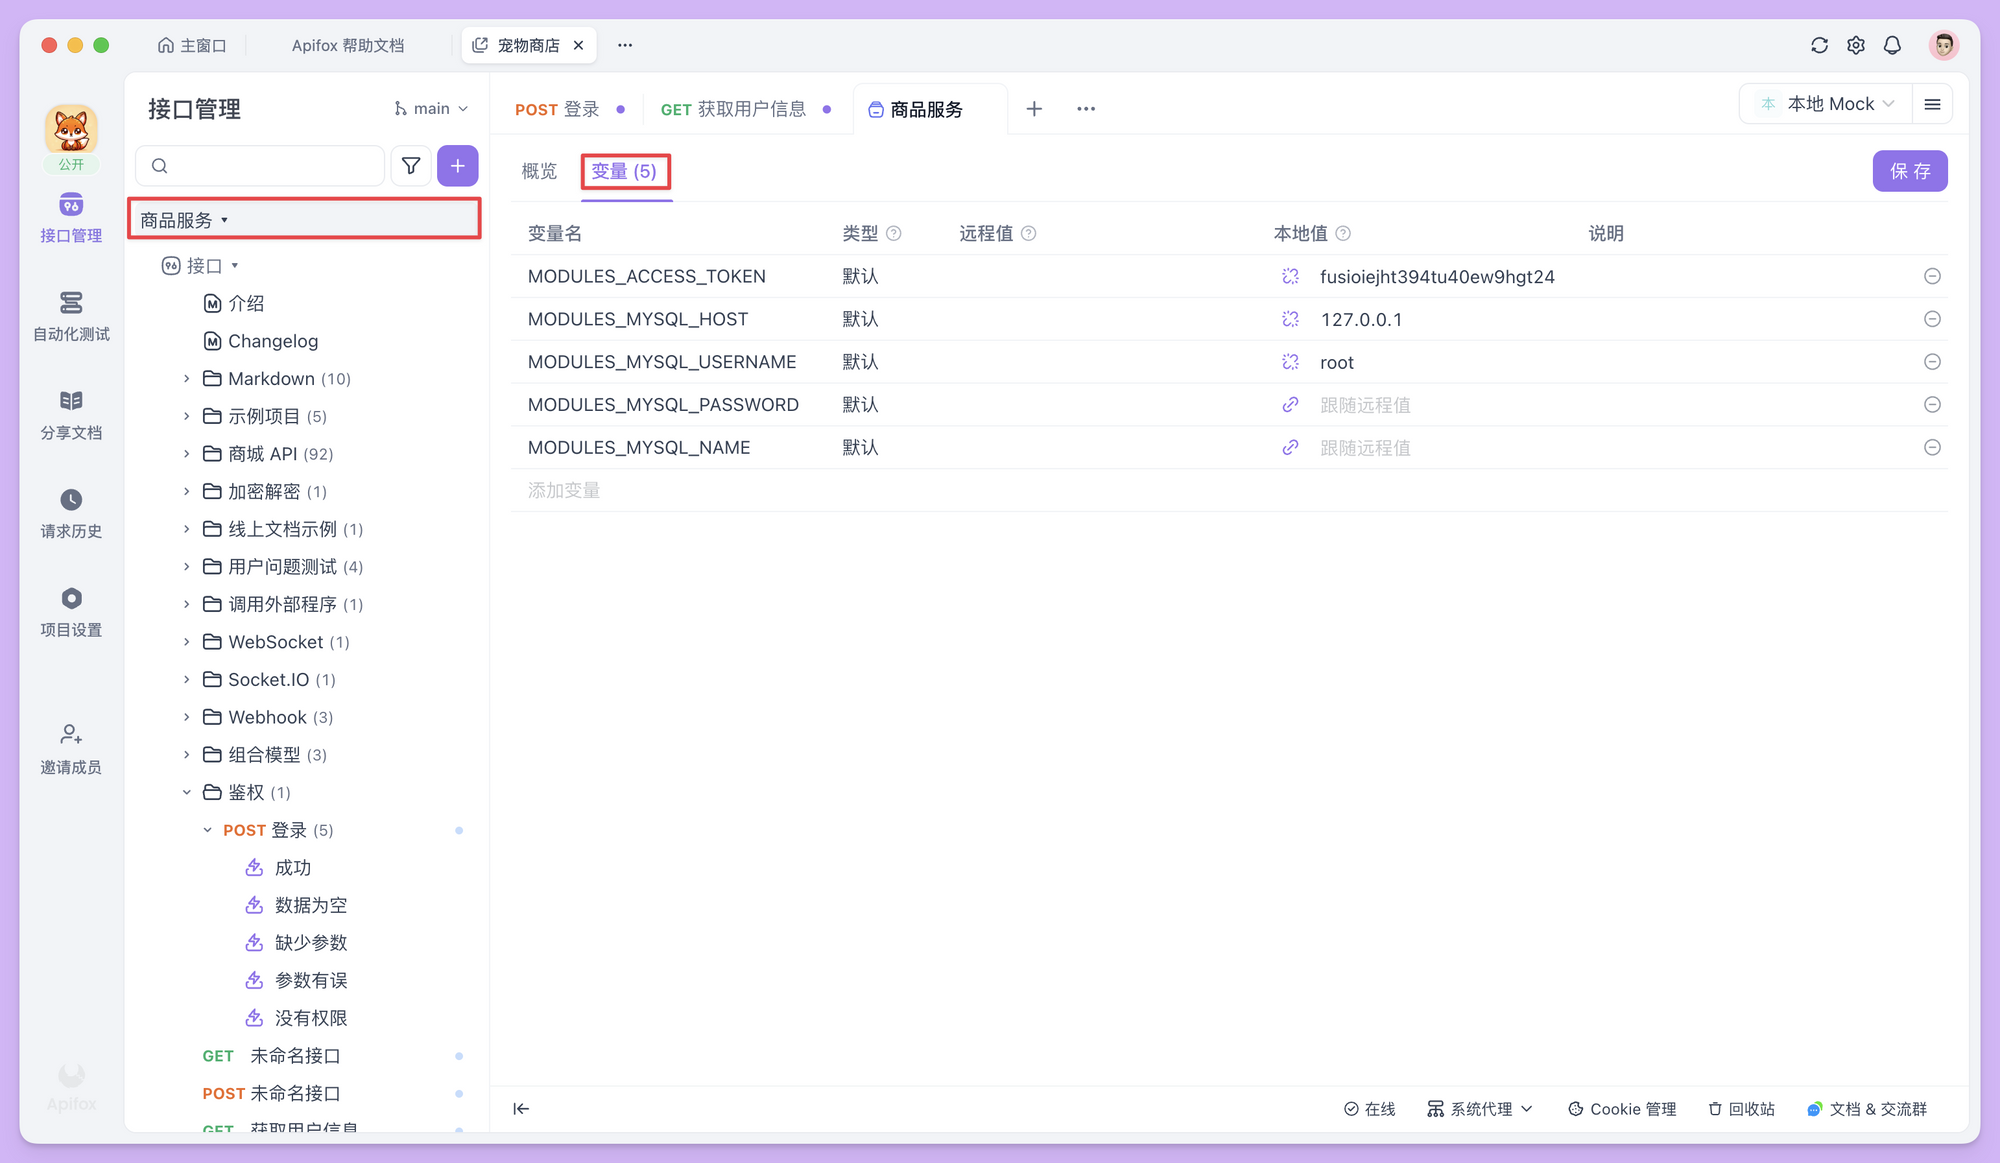Click the sidebar search field

[x=260, y=166]
